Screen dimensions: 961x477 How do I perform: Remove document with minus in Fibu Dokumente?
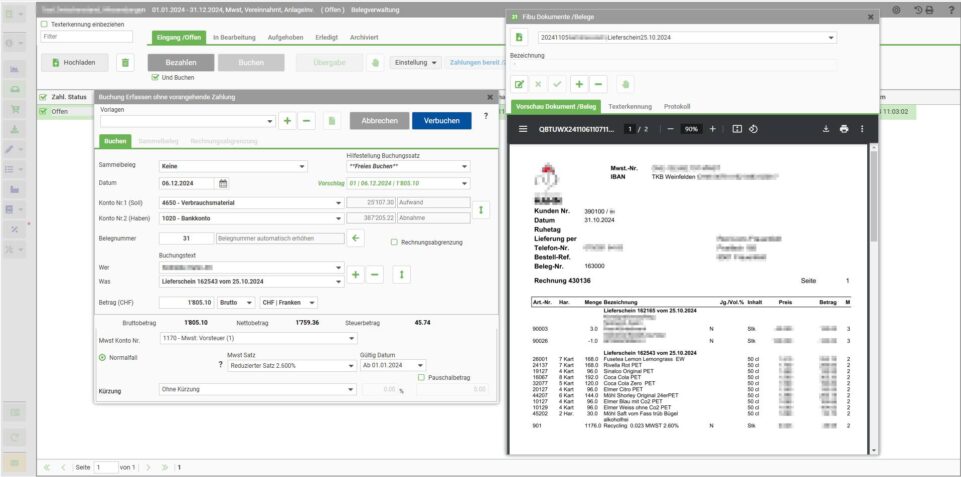(598, 85)
